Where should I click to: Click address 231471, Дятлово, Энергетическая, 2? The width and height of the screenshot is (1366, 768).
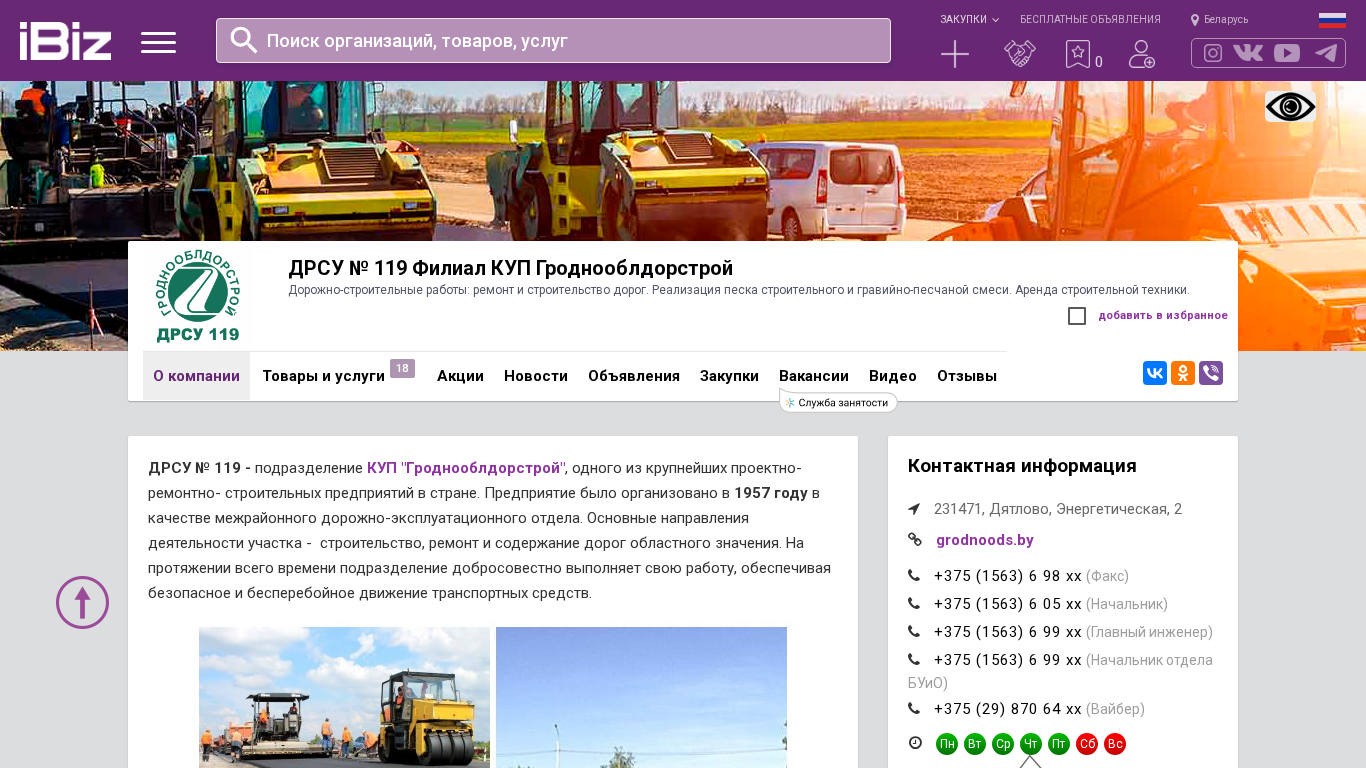(x=1058, y=509)
